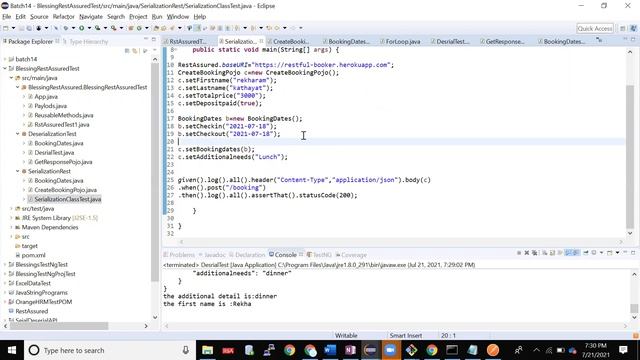640x360 pixels.
Task: Open the Refactor menu
Action: (64, 17)
